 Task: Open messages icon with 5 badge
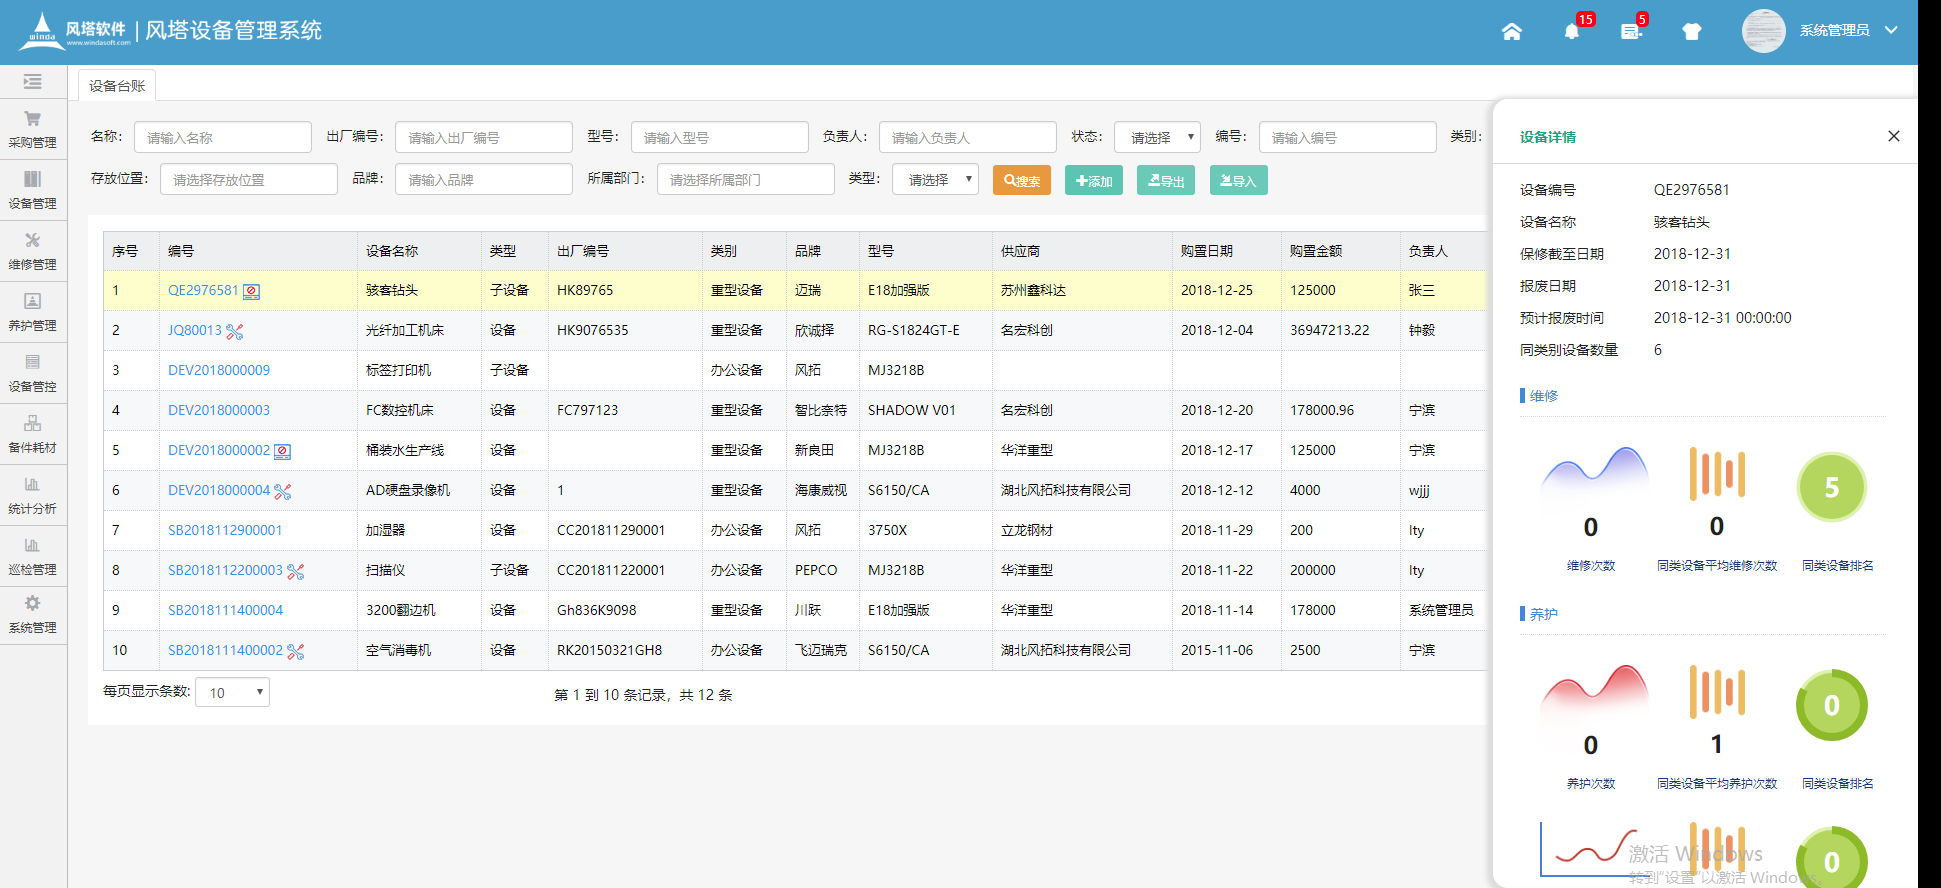(x=1631, y=32)
